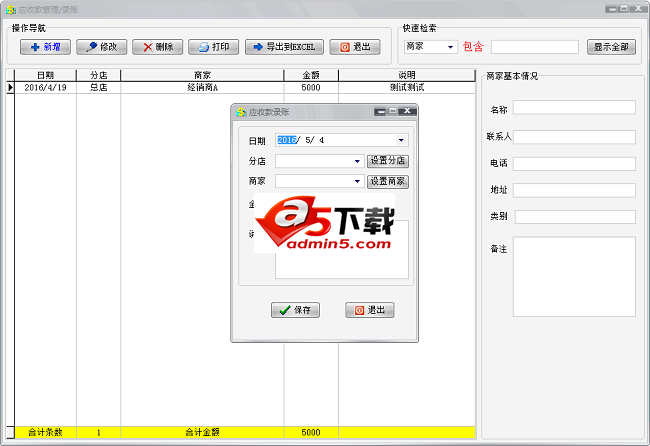Click the 打印 (print) button

[x=213, y=47]
